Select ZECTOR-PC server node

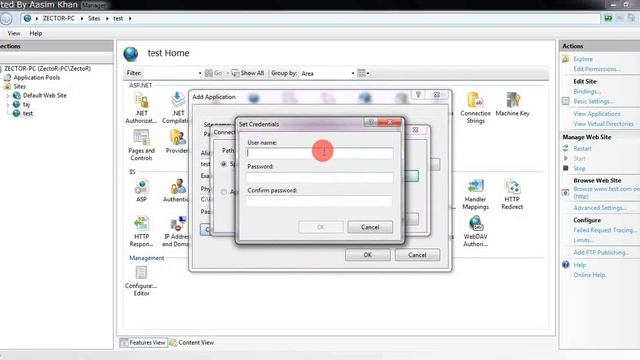pos(47,69)
